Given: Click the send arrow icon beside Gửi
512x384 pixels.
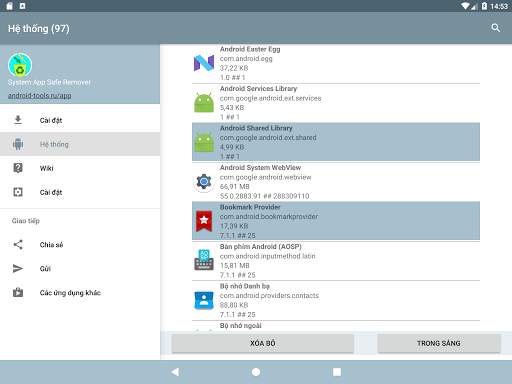Looking at the screenshot, I should [x=18, y=269].
